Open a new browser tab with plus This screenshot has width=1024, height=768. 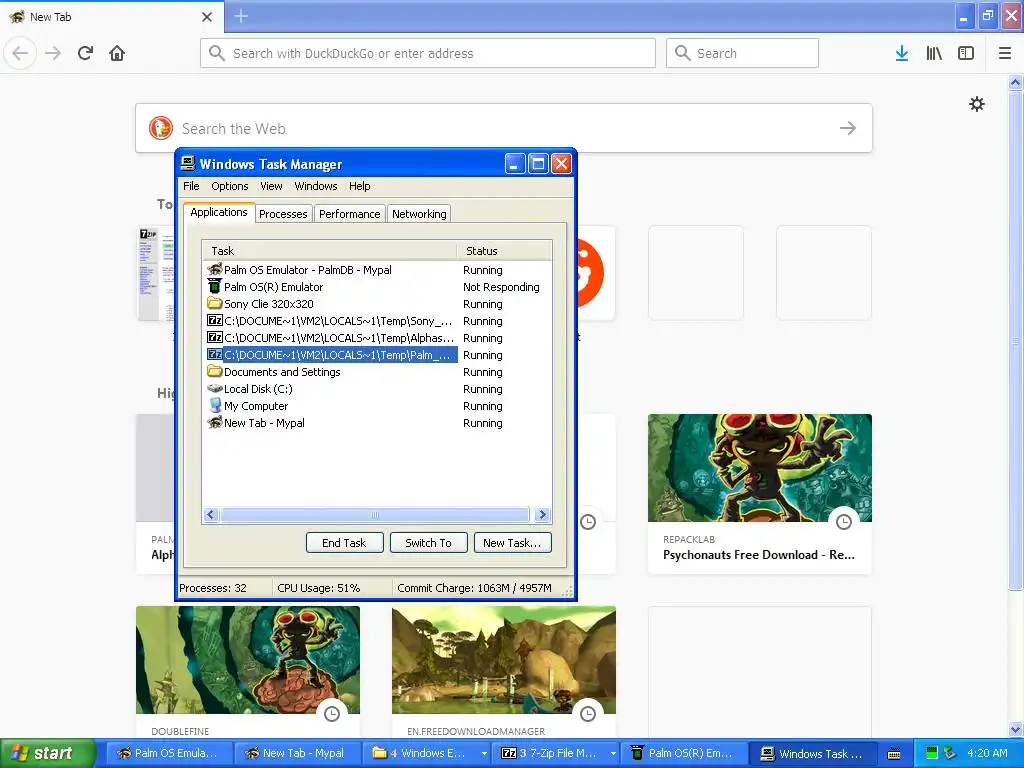point(241,16)
